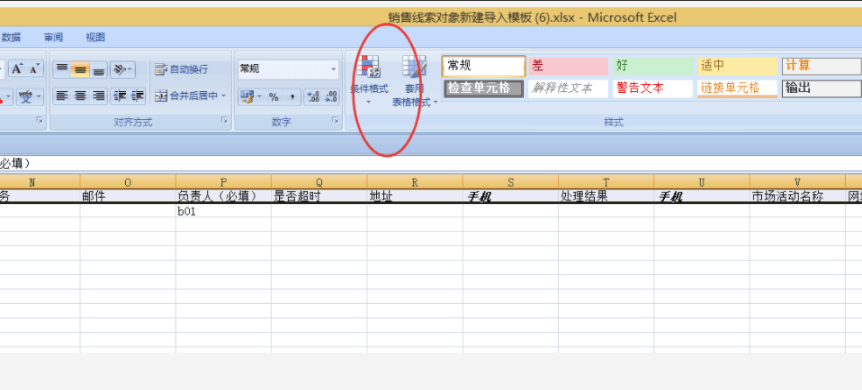Select the 处理结果 header cell

606,196
